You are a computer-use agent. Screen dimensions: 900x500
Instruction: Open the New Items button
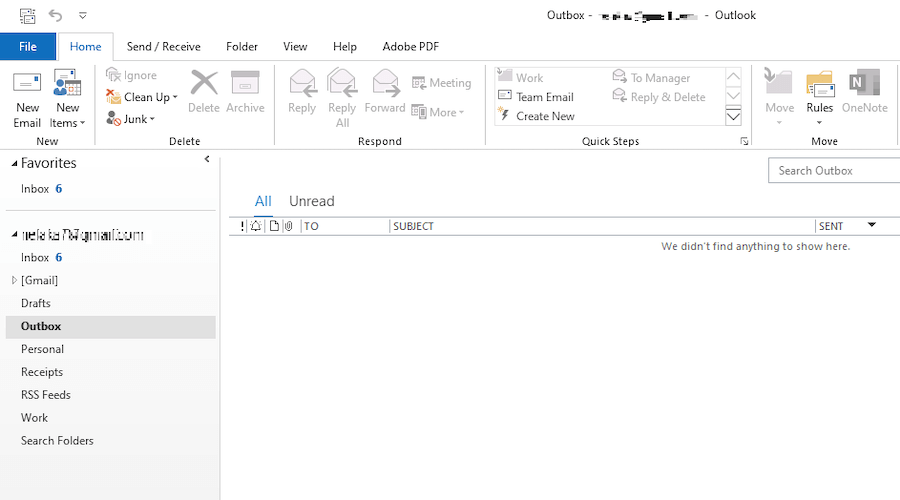[x=67, y=99]
